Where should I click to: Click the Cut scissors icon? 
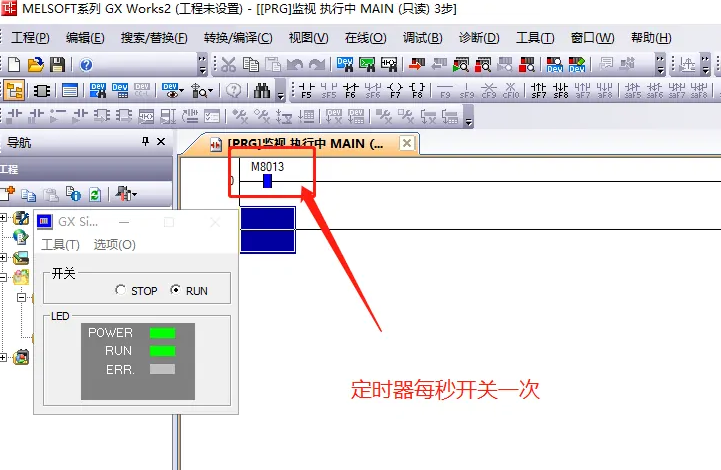pyautogui.click(x=228, y=64)
